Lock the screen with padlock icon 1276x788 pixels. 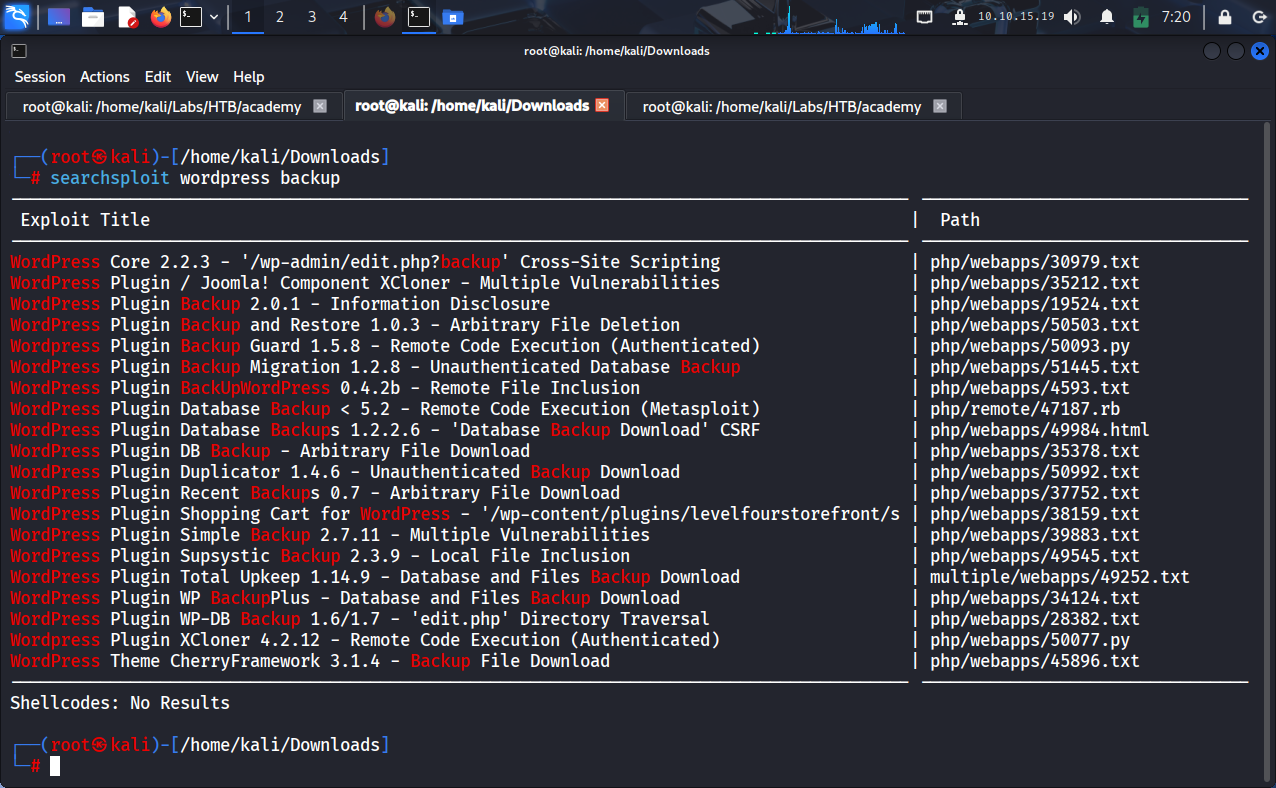pyautogui.click(x=1224, y=17)
